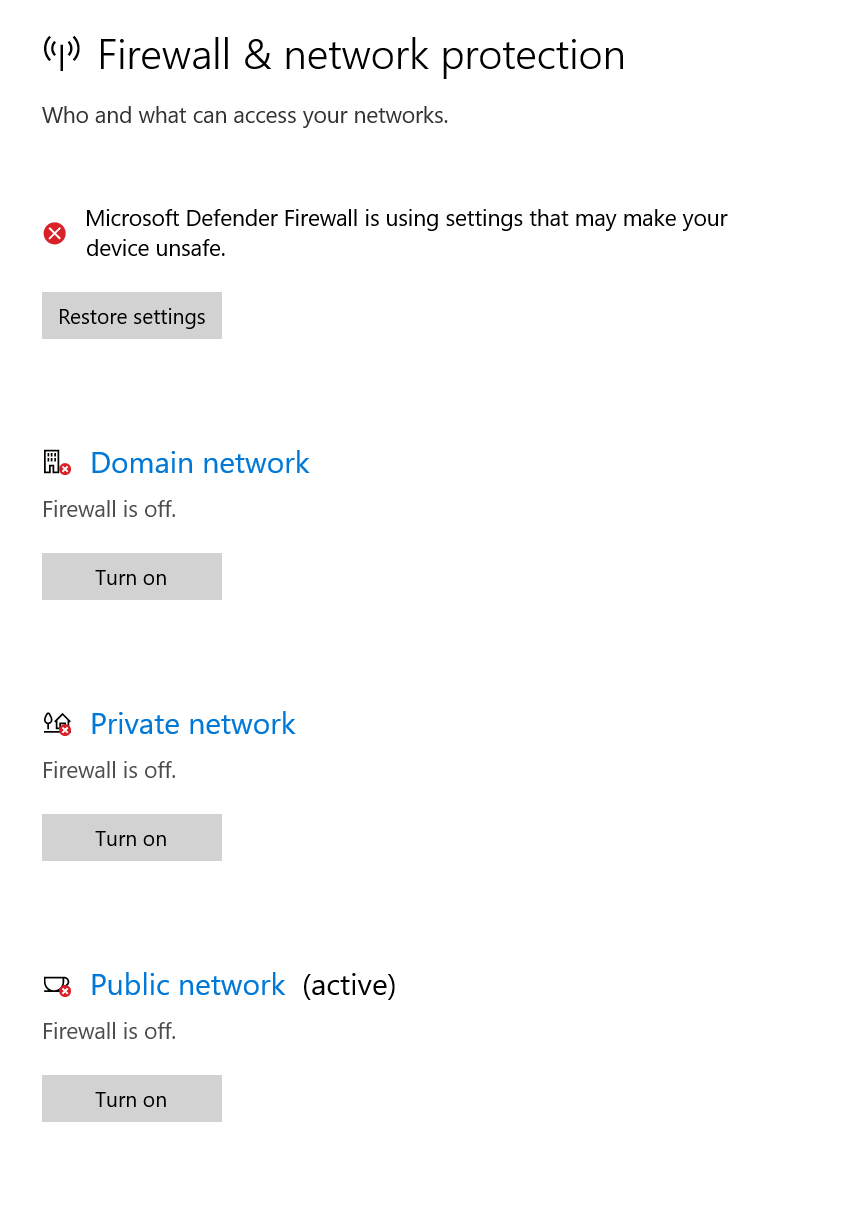Click the Private network house icon
848x1229 pixels.
tap(57, 724)
